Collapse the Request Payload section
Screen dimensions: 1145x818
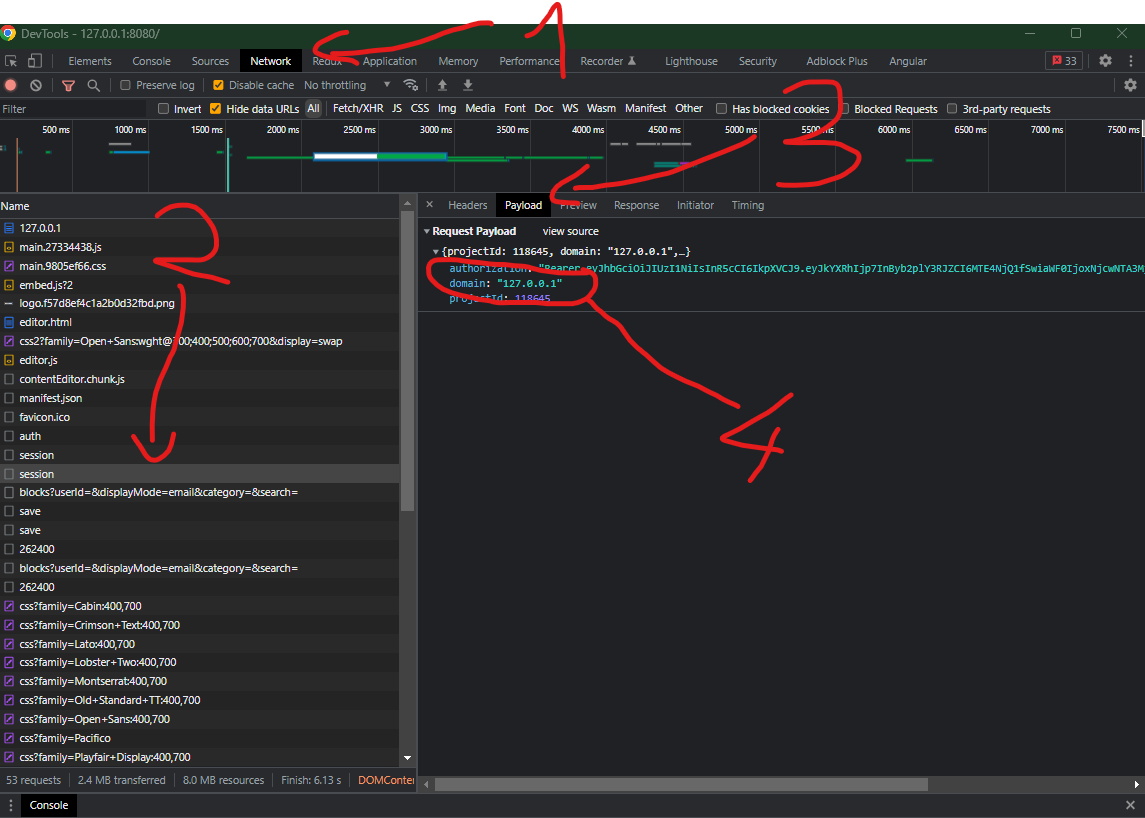427,230
